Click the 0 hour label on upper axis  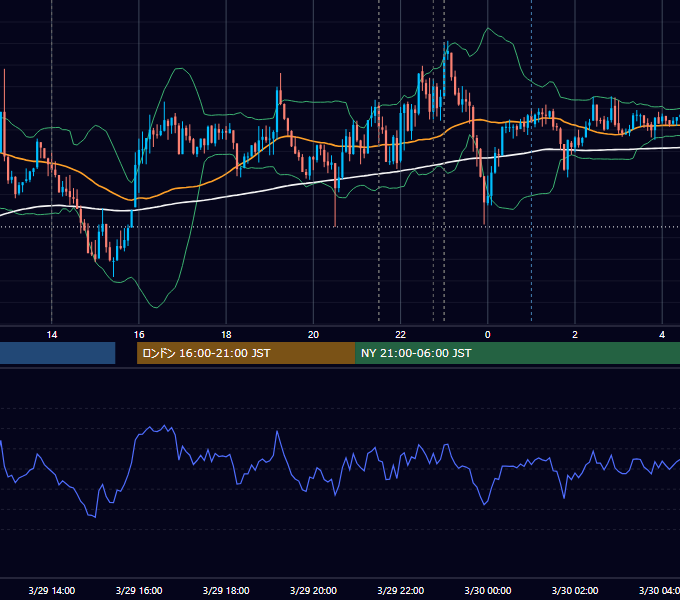tap(487, 335)
